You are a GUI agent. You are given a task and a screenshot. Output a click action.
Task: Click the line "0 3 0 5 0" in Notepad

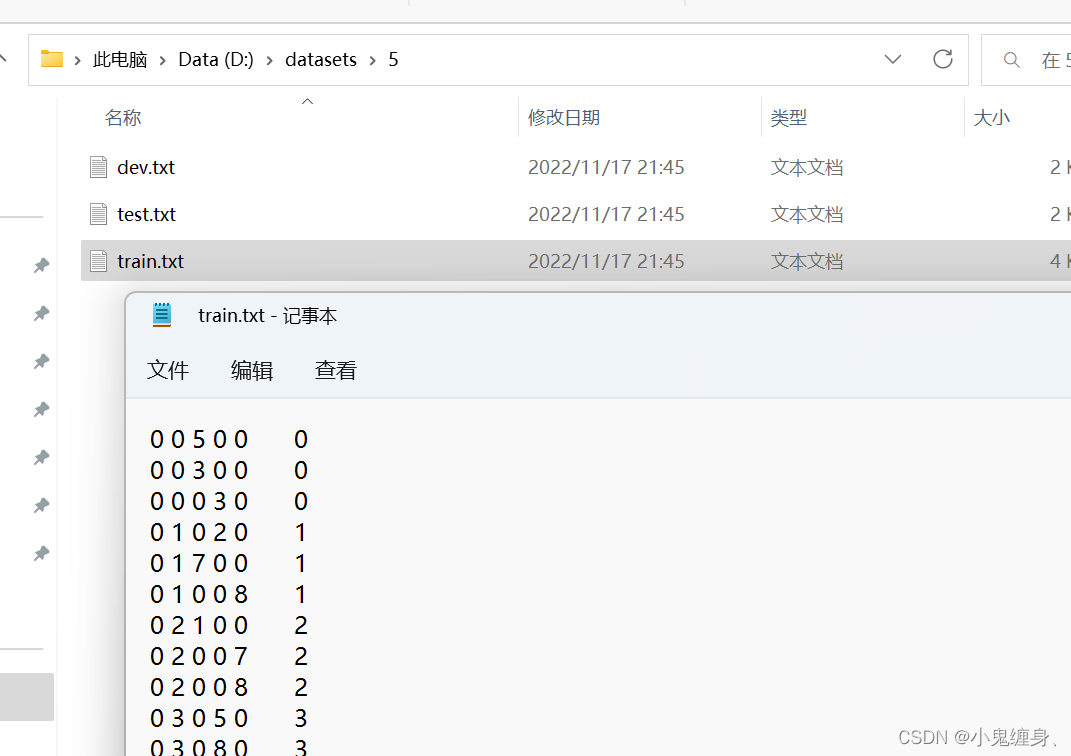click(199, 718)
